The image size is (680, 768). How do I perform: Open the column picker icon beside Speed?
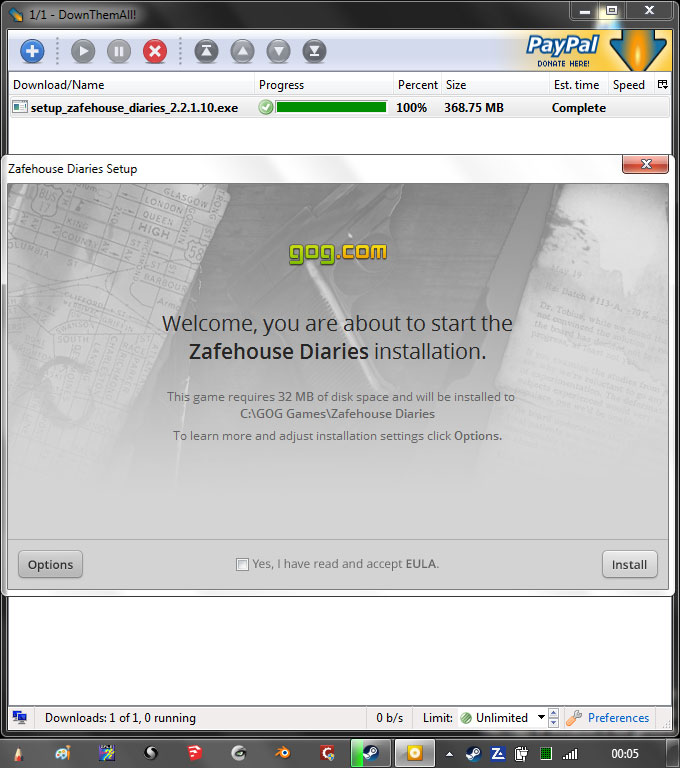(662, 84)
